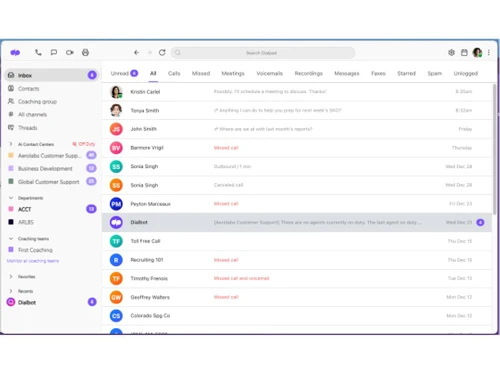
Task: Expand the AI Contact Centers section
Action: pos(11,144)
